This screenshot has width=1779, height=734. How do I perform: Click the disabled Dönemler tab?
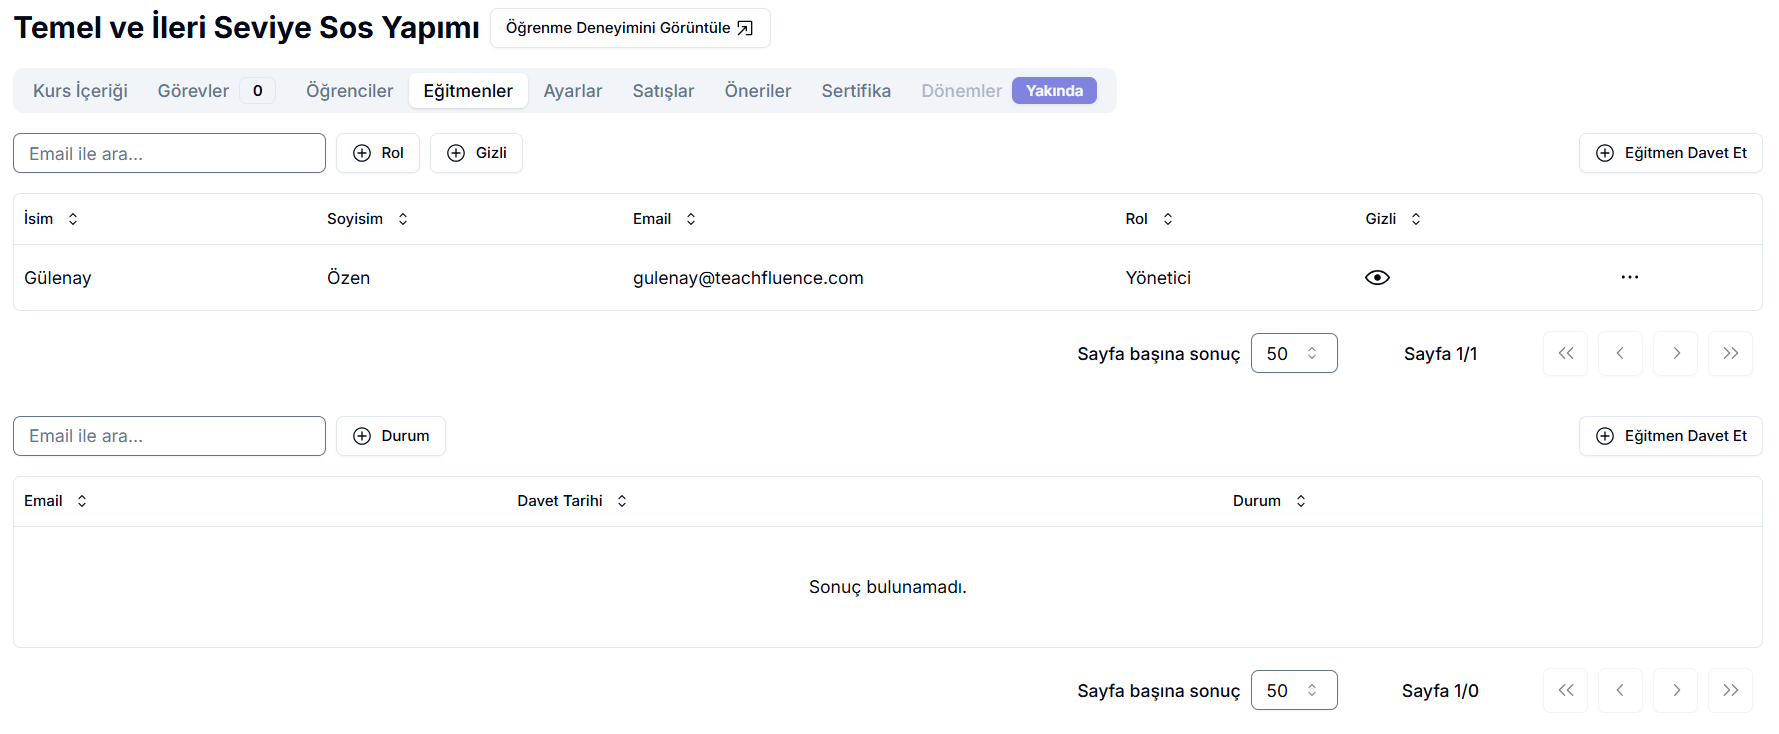pos(961,91)
